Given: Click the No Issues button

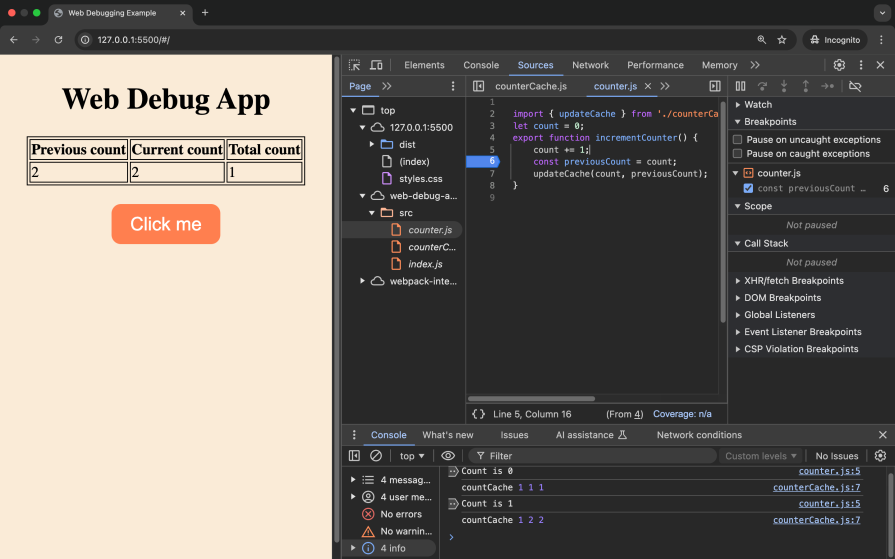Looking at the screenshot, I should [x=836, y=456].
